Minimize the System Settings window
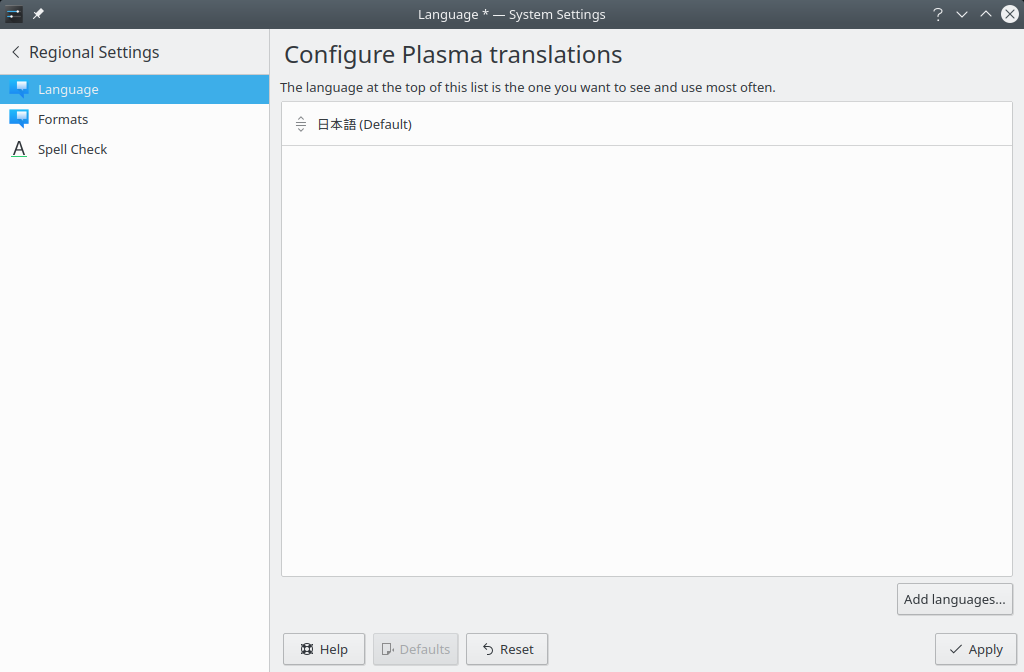Image resolution: width=1024 pixels, height=672 pixels. [x=962, y=14]
